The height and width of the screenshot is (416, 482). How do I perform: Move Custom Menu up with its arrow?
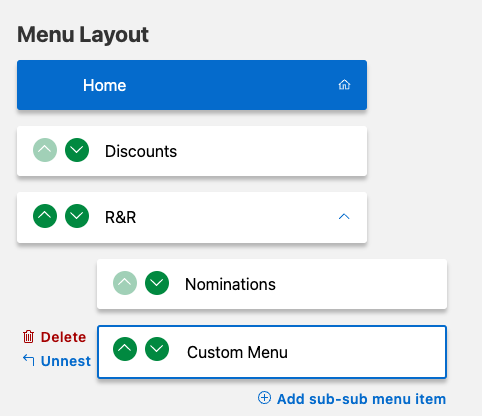click(x=125, y=349)
